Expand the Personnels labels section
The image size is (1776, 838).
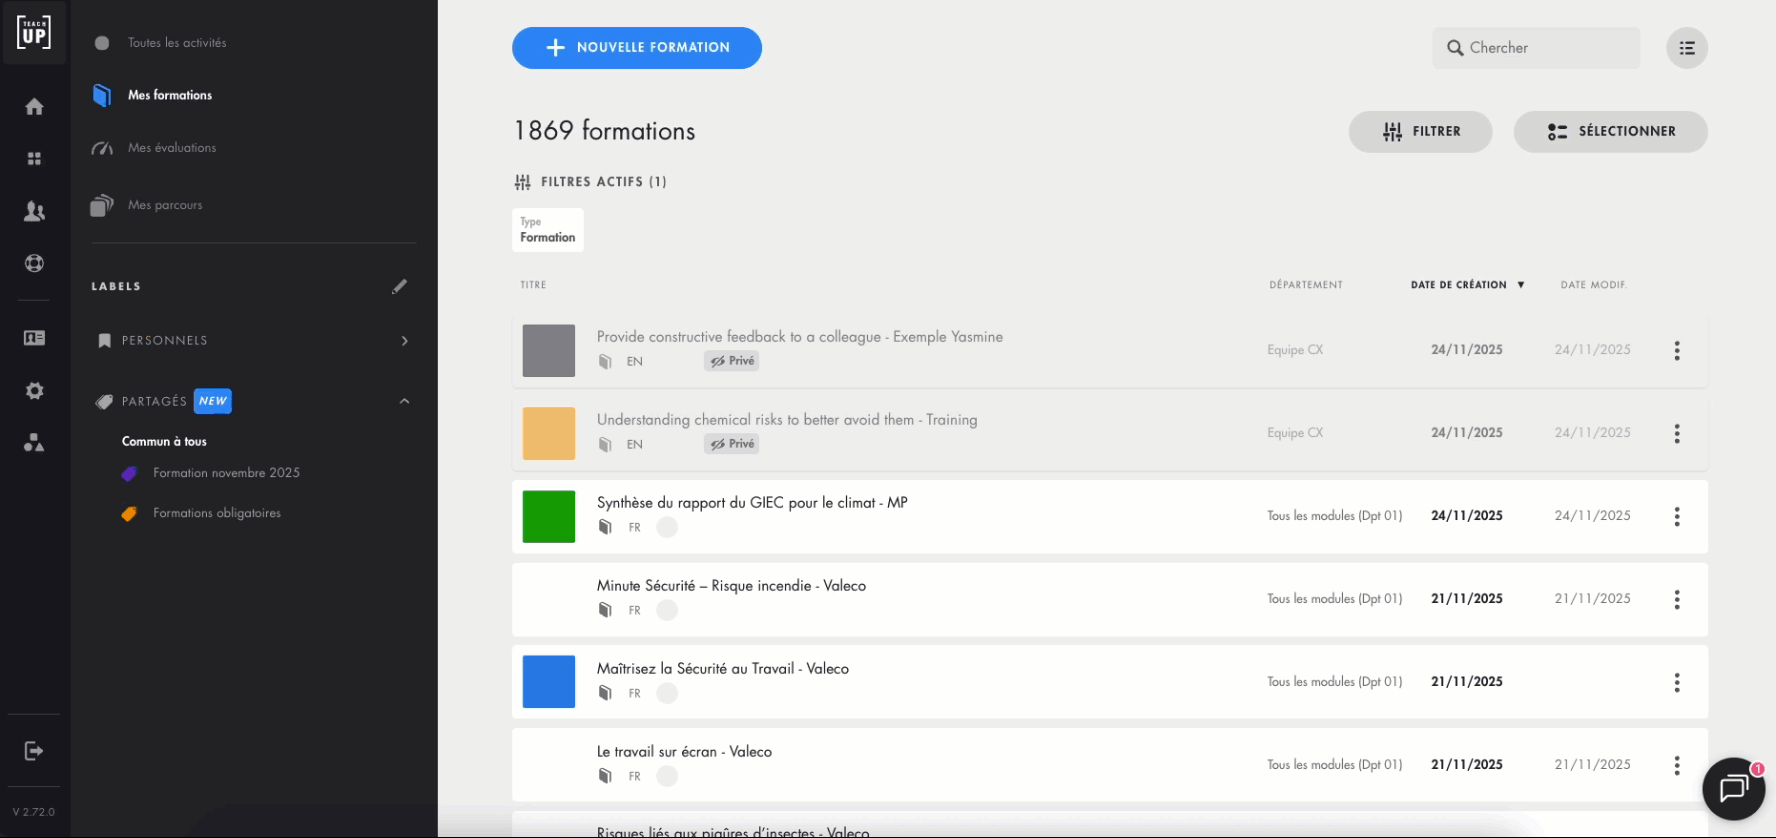coord(404,341)
